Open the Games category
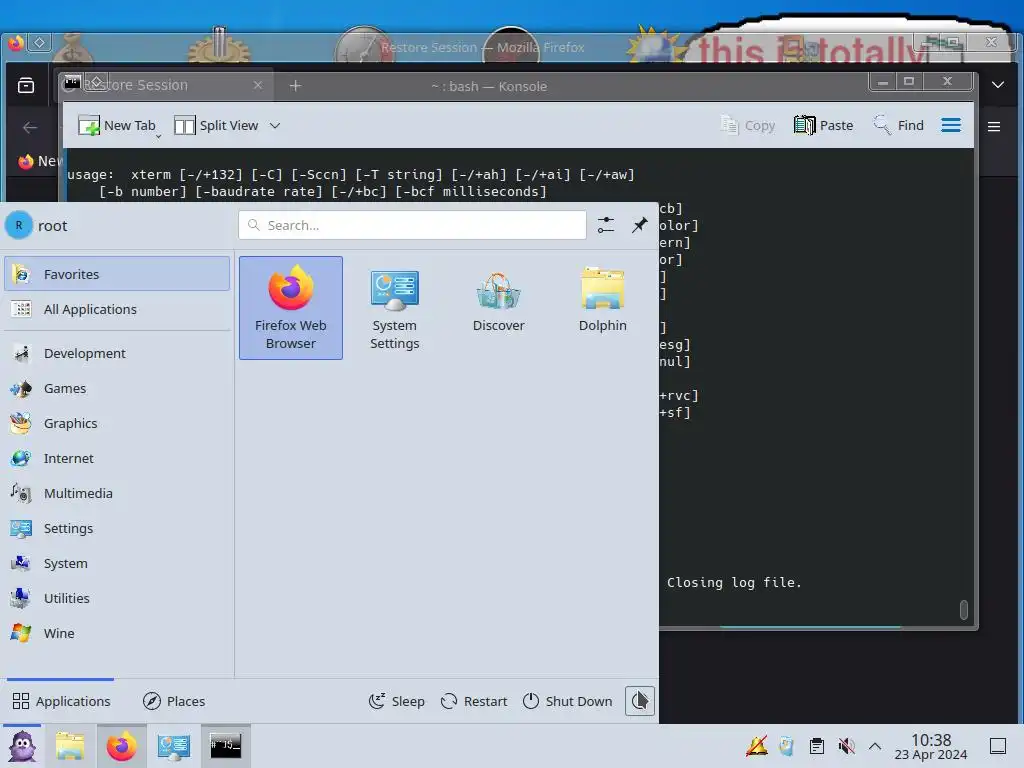Screen dimensions: 1024x768 (117, 388)
